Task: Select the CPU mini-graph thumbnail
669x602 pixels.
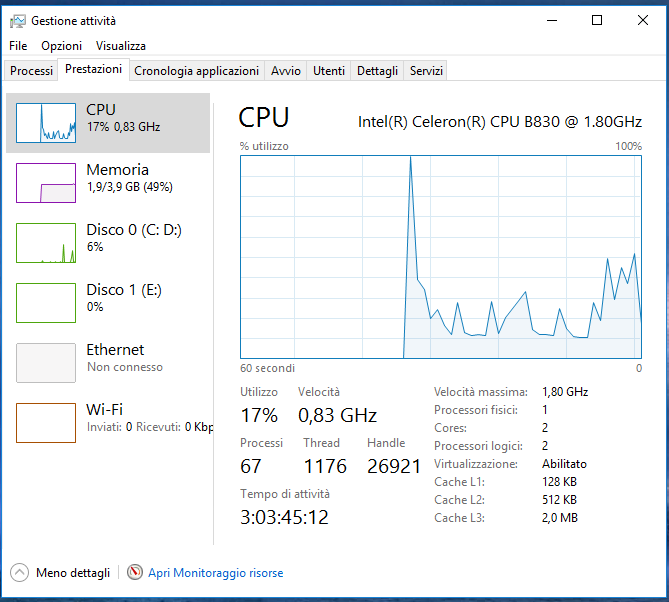Action: pos(46,123)
